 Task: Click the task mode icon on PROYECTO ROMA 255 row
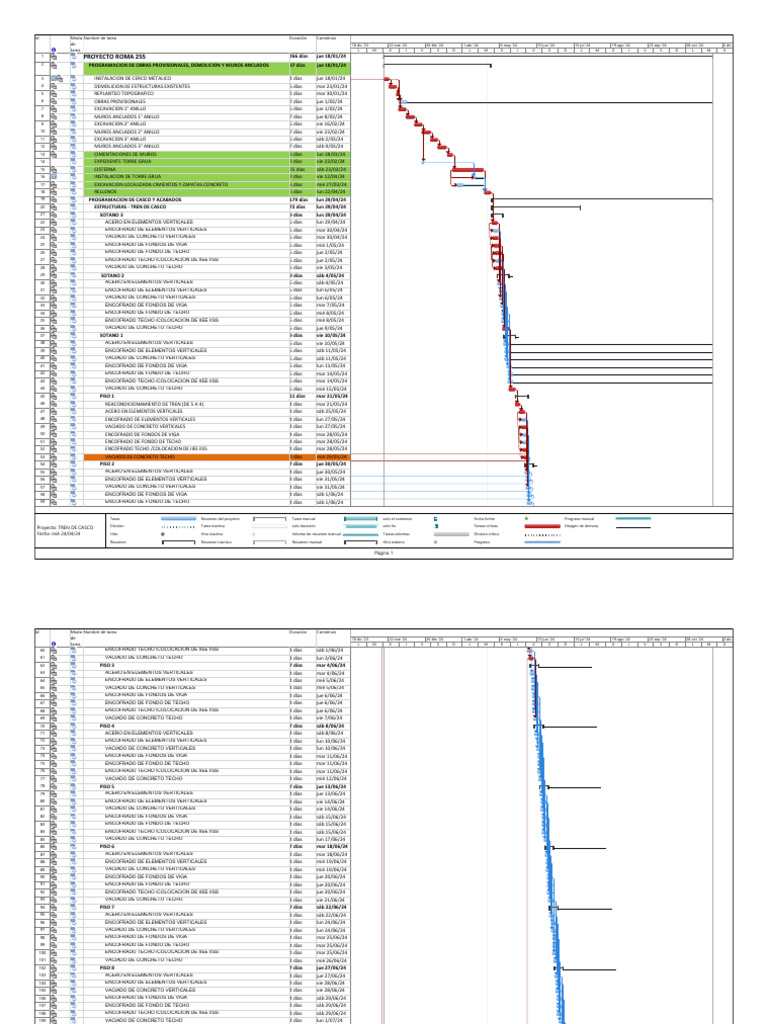point(74,57)
